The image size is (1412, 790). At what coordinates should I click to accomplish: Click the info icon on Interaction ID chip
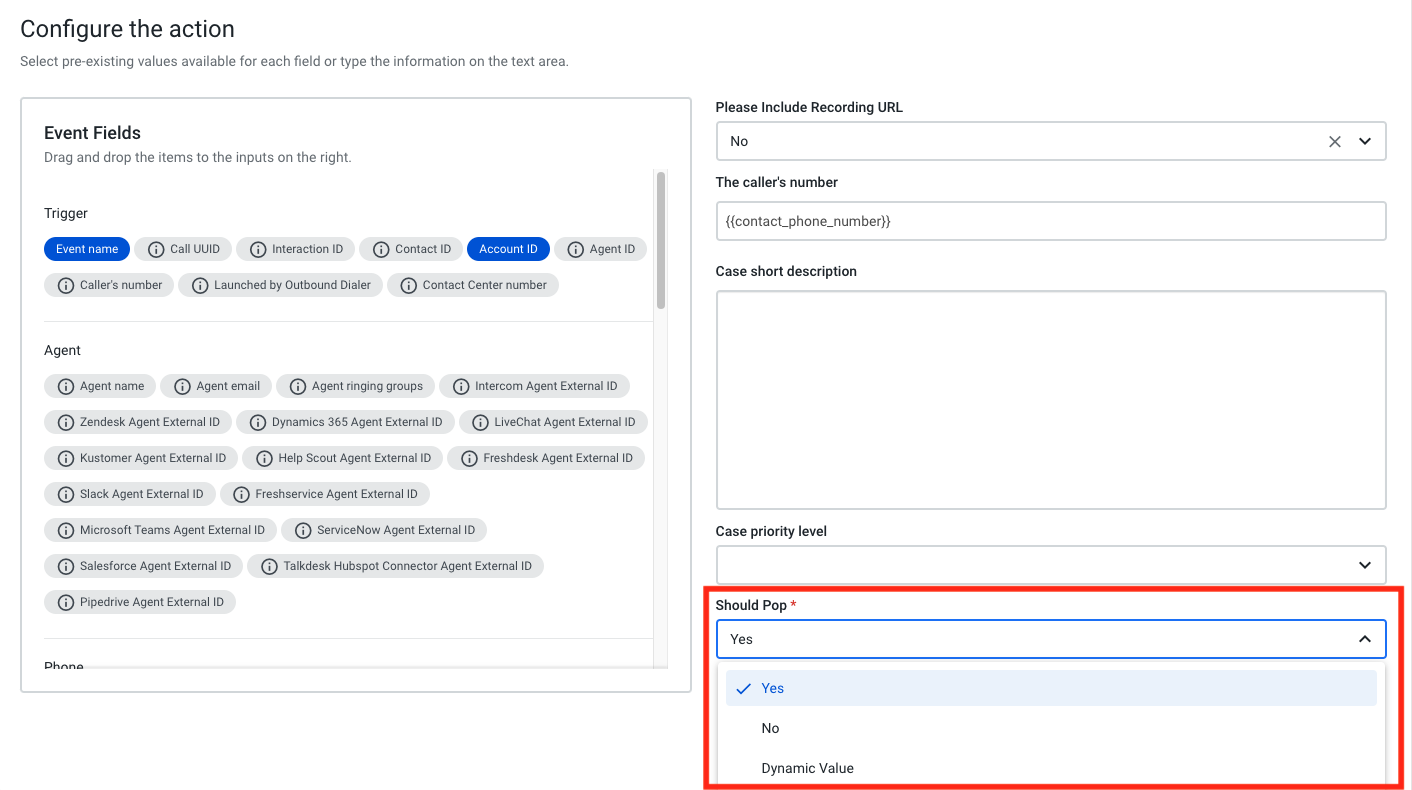tap(258, 249)
